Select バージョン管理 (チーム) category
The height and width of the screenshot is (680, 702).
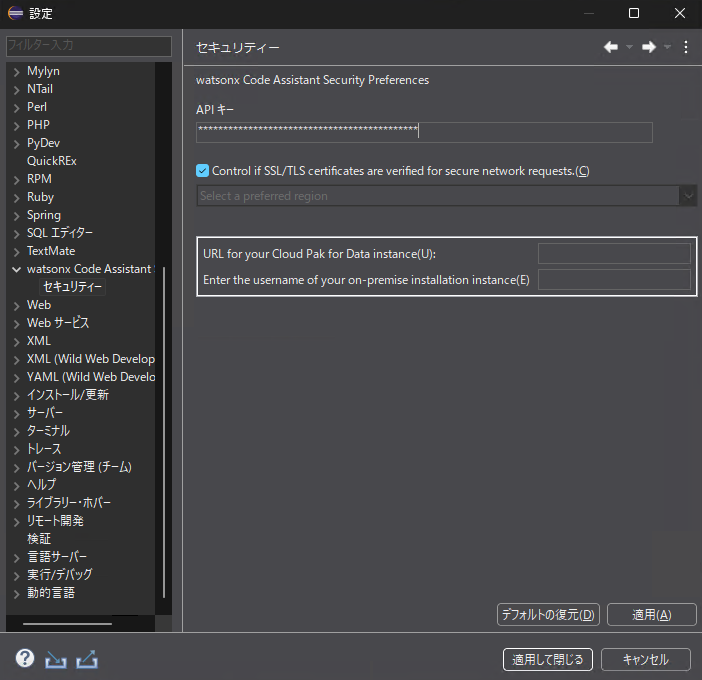(x=79, y=467)
